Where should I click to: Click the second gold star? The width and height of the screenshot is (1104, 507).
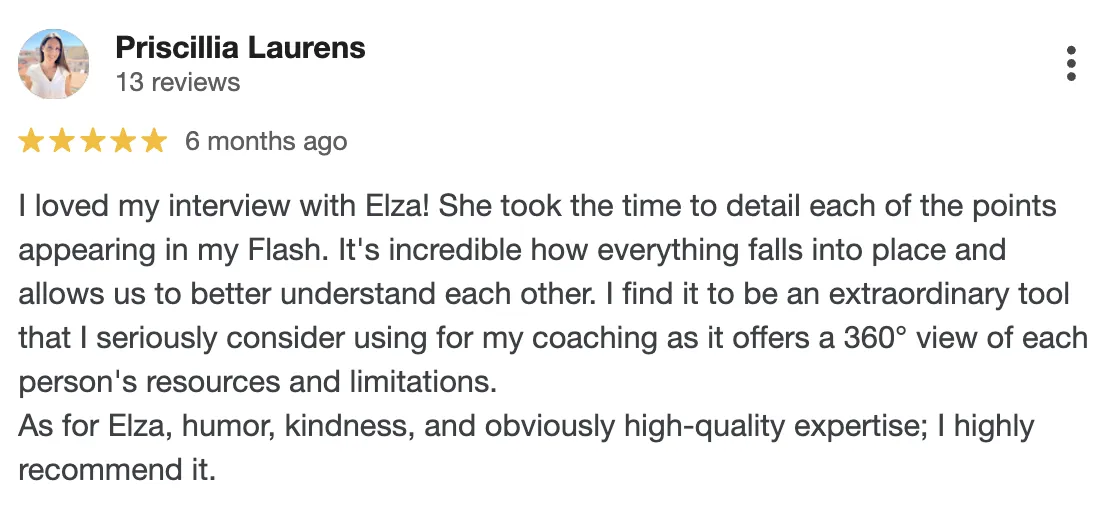pos(62,141)
